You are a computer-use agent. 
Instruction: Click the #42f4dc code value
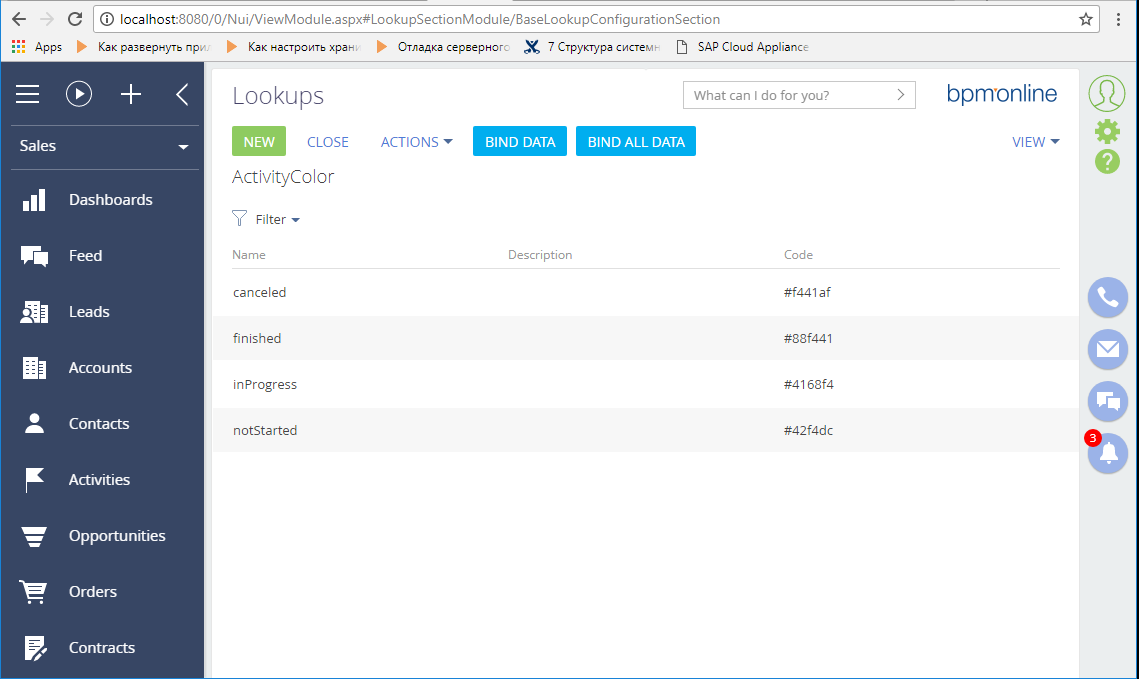coord(808,430)
